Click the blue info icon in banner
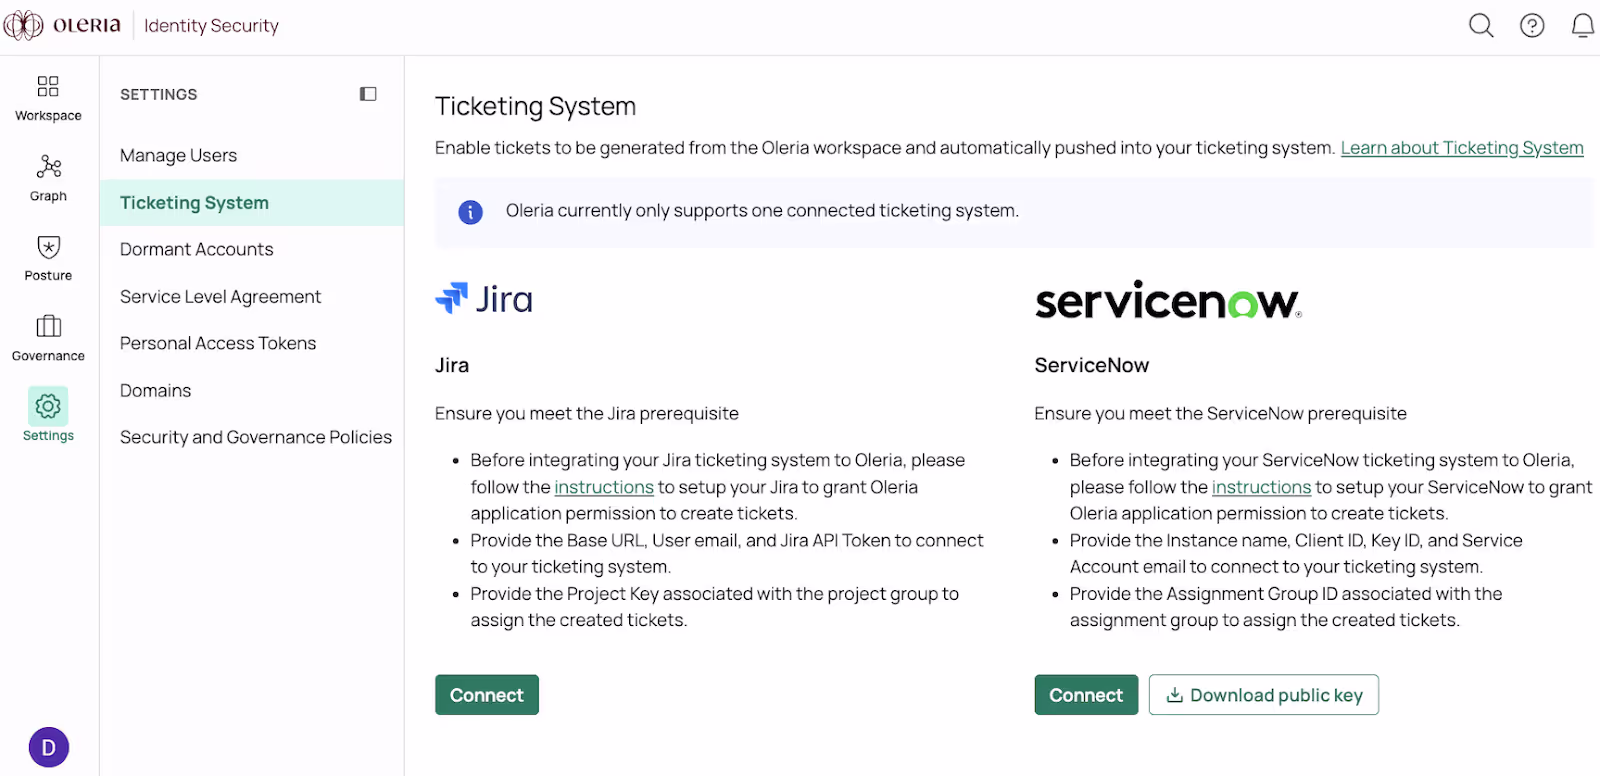 [x=470, y=212]
